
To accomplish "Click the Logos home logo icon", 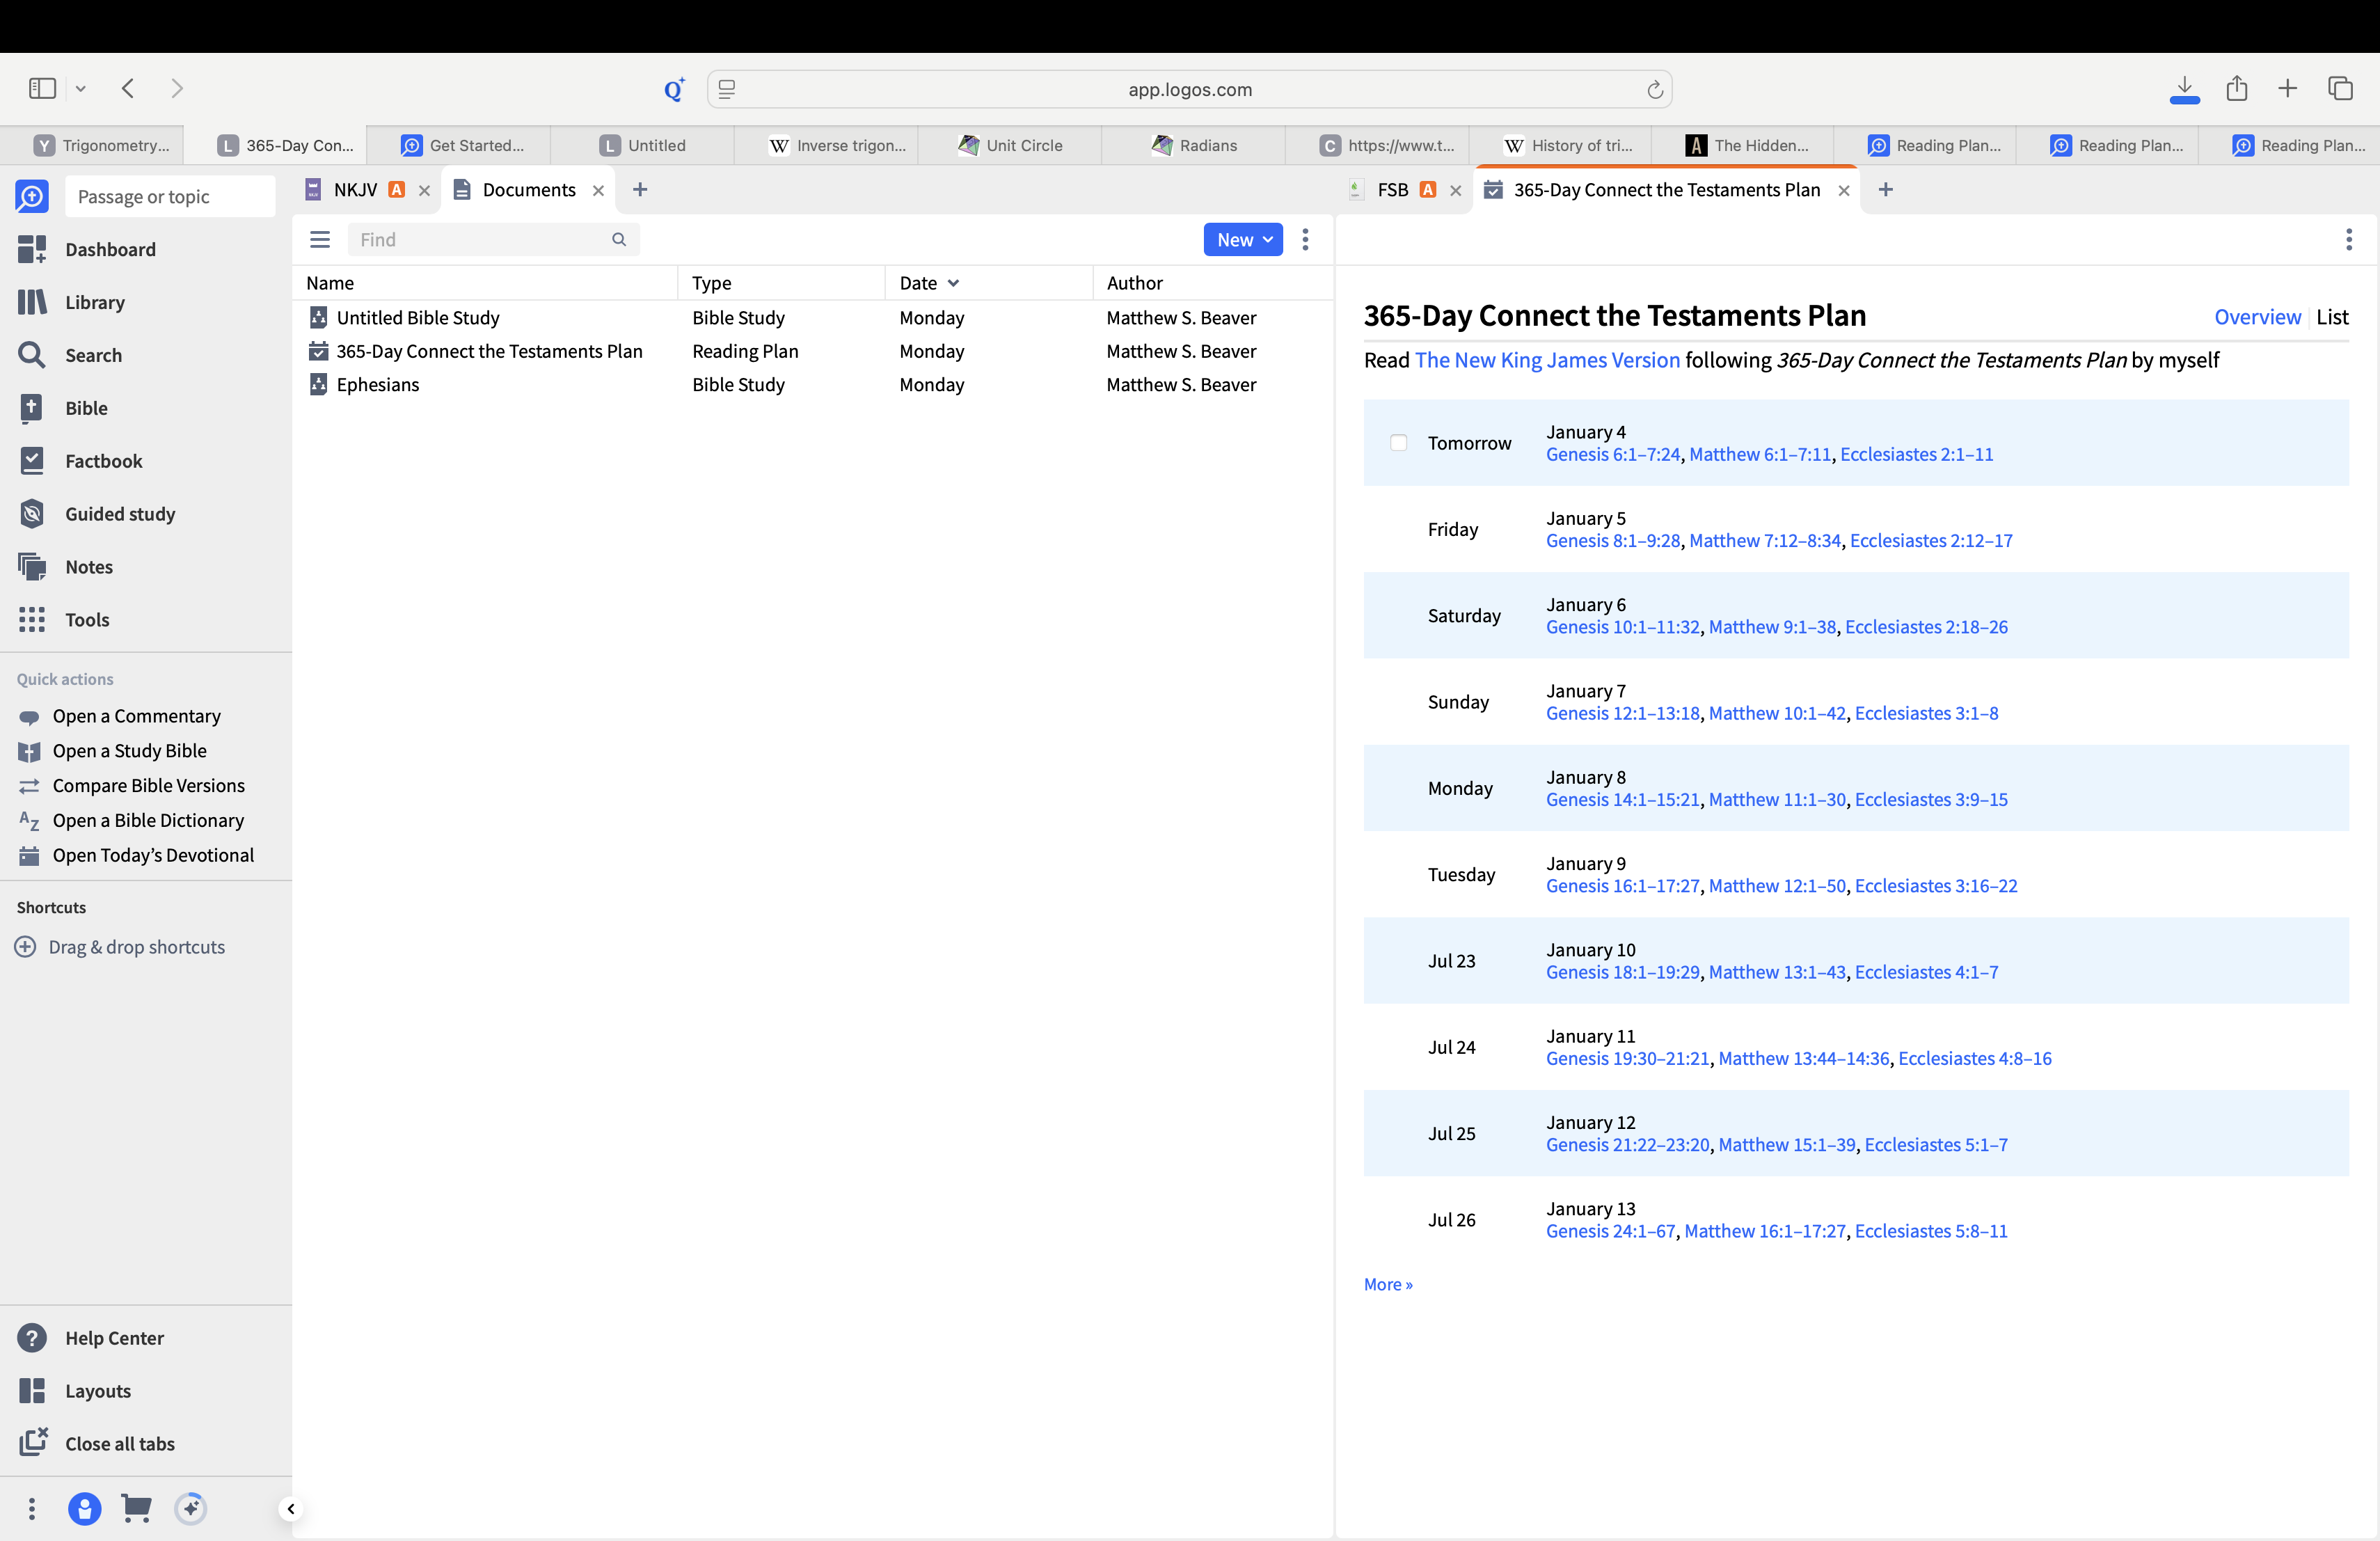I will pos(32,196).
